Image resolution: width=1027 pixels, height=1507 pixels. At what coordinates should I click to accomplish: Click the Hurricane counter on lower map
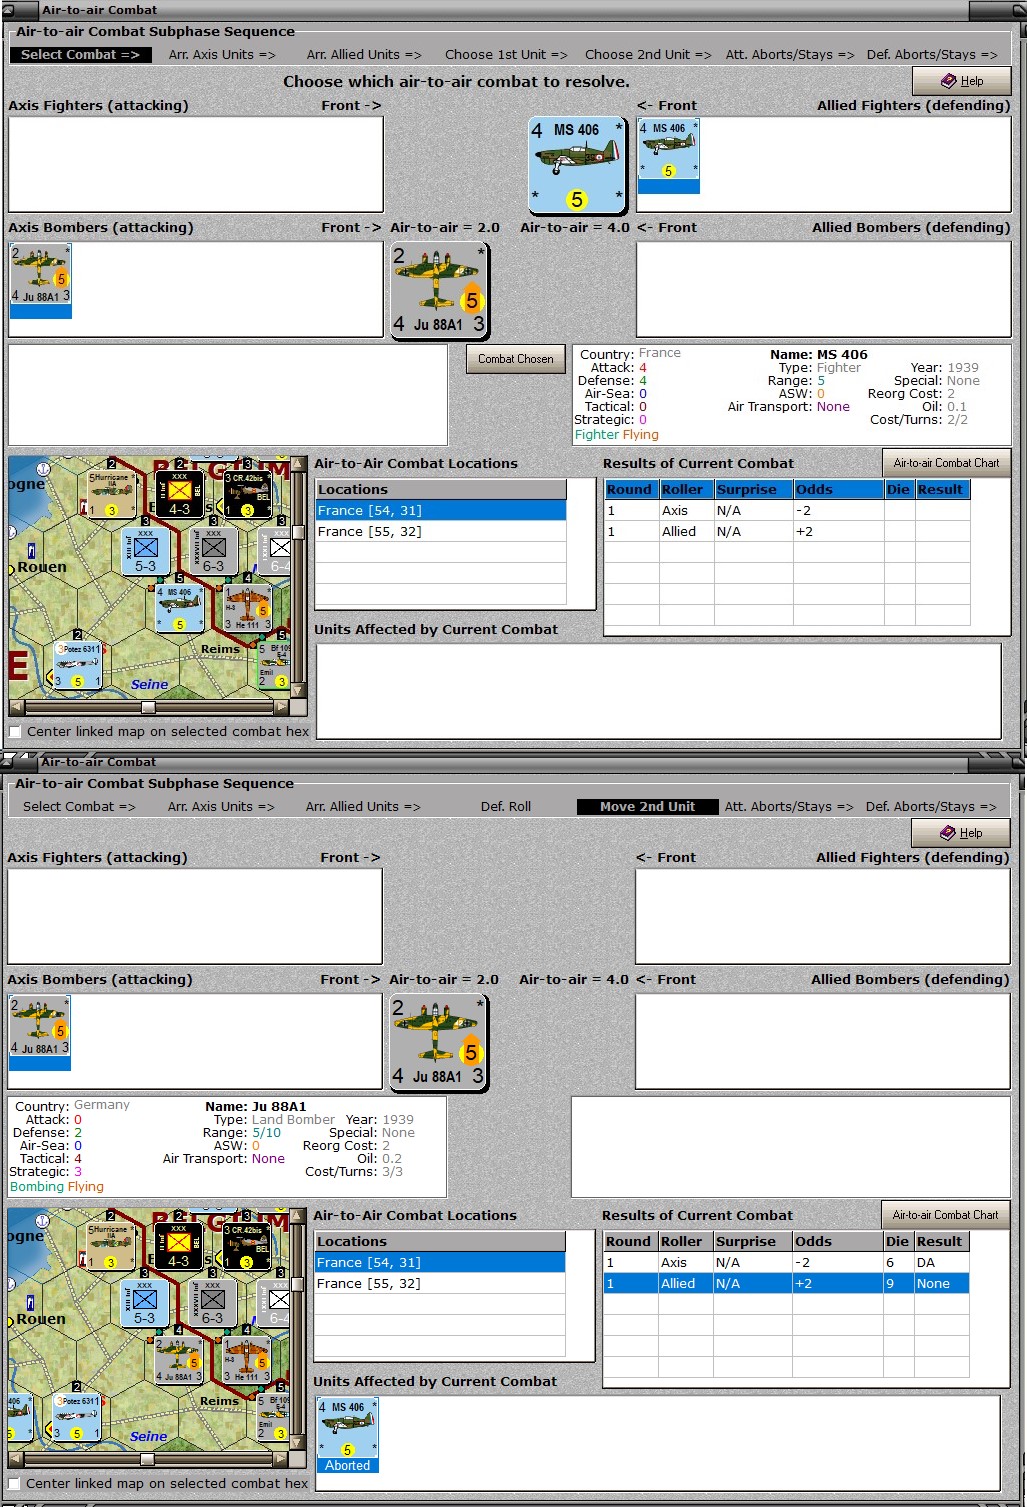click(110, 1245)
